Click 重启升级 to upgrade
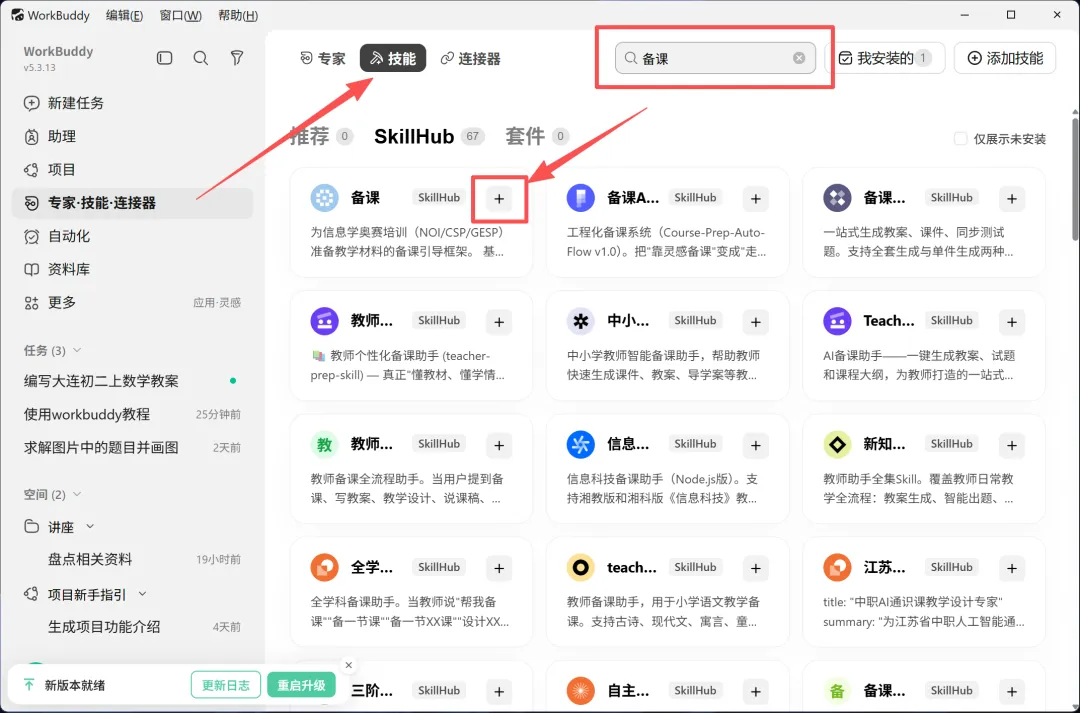 tap(301, 685)
